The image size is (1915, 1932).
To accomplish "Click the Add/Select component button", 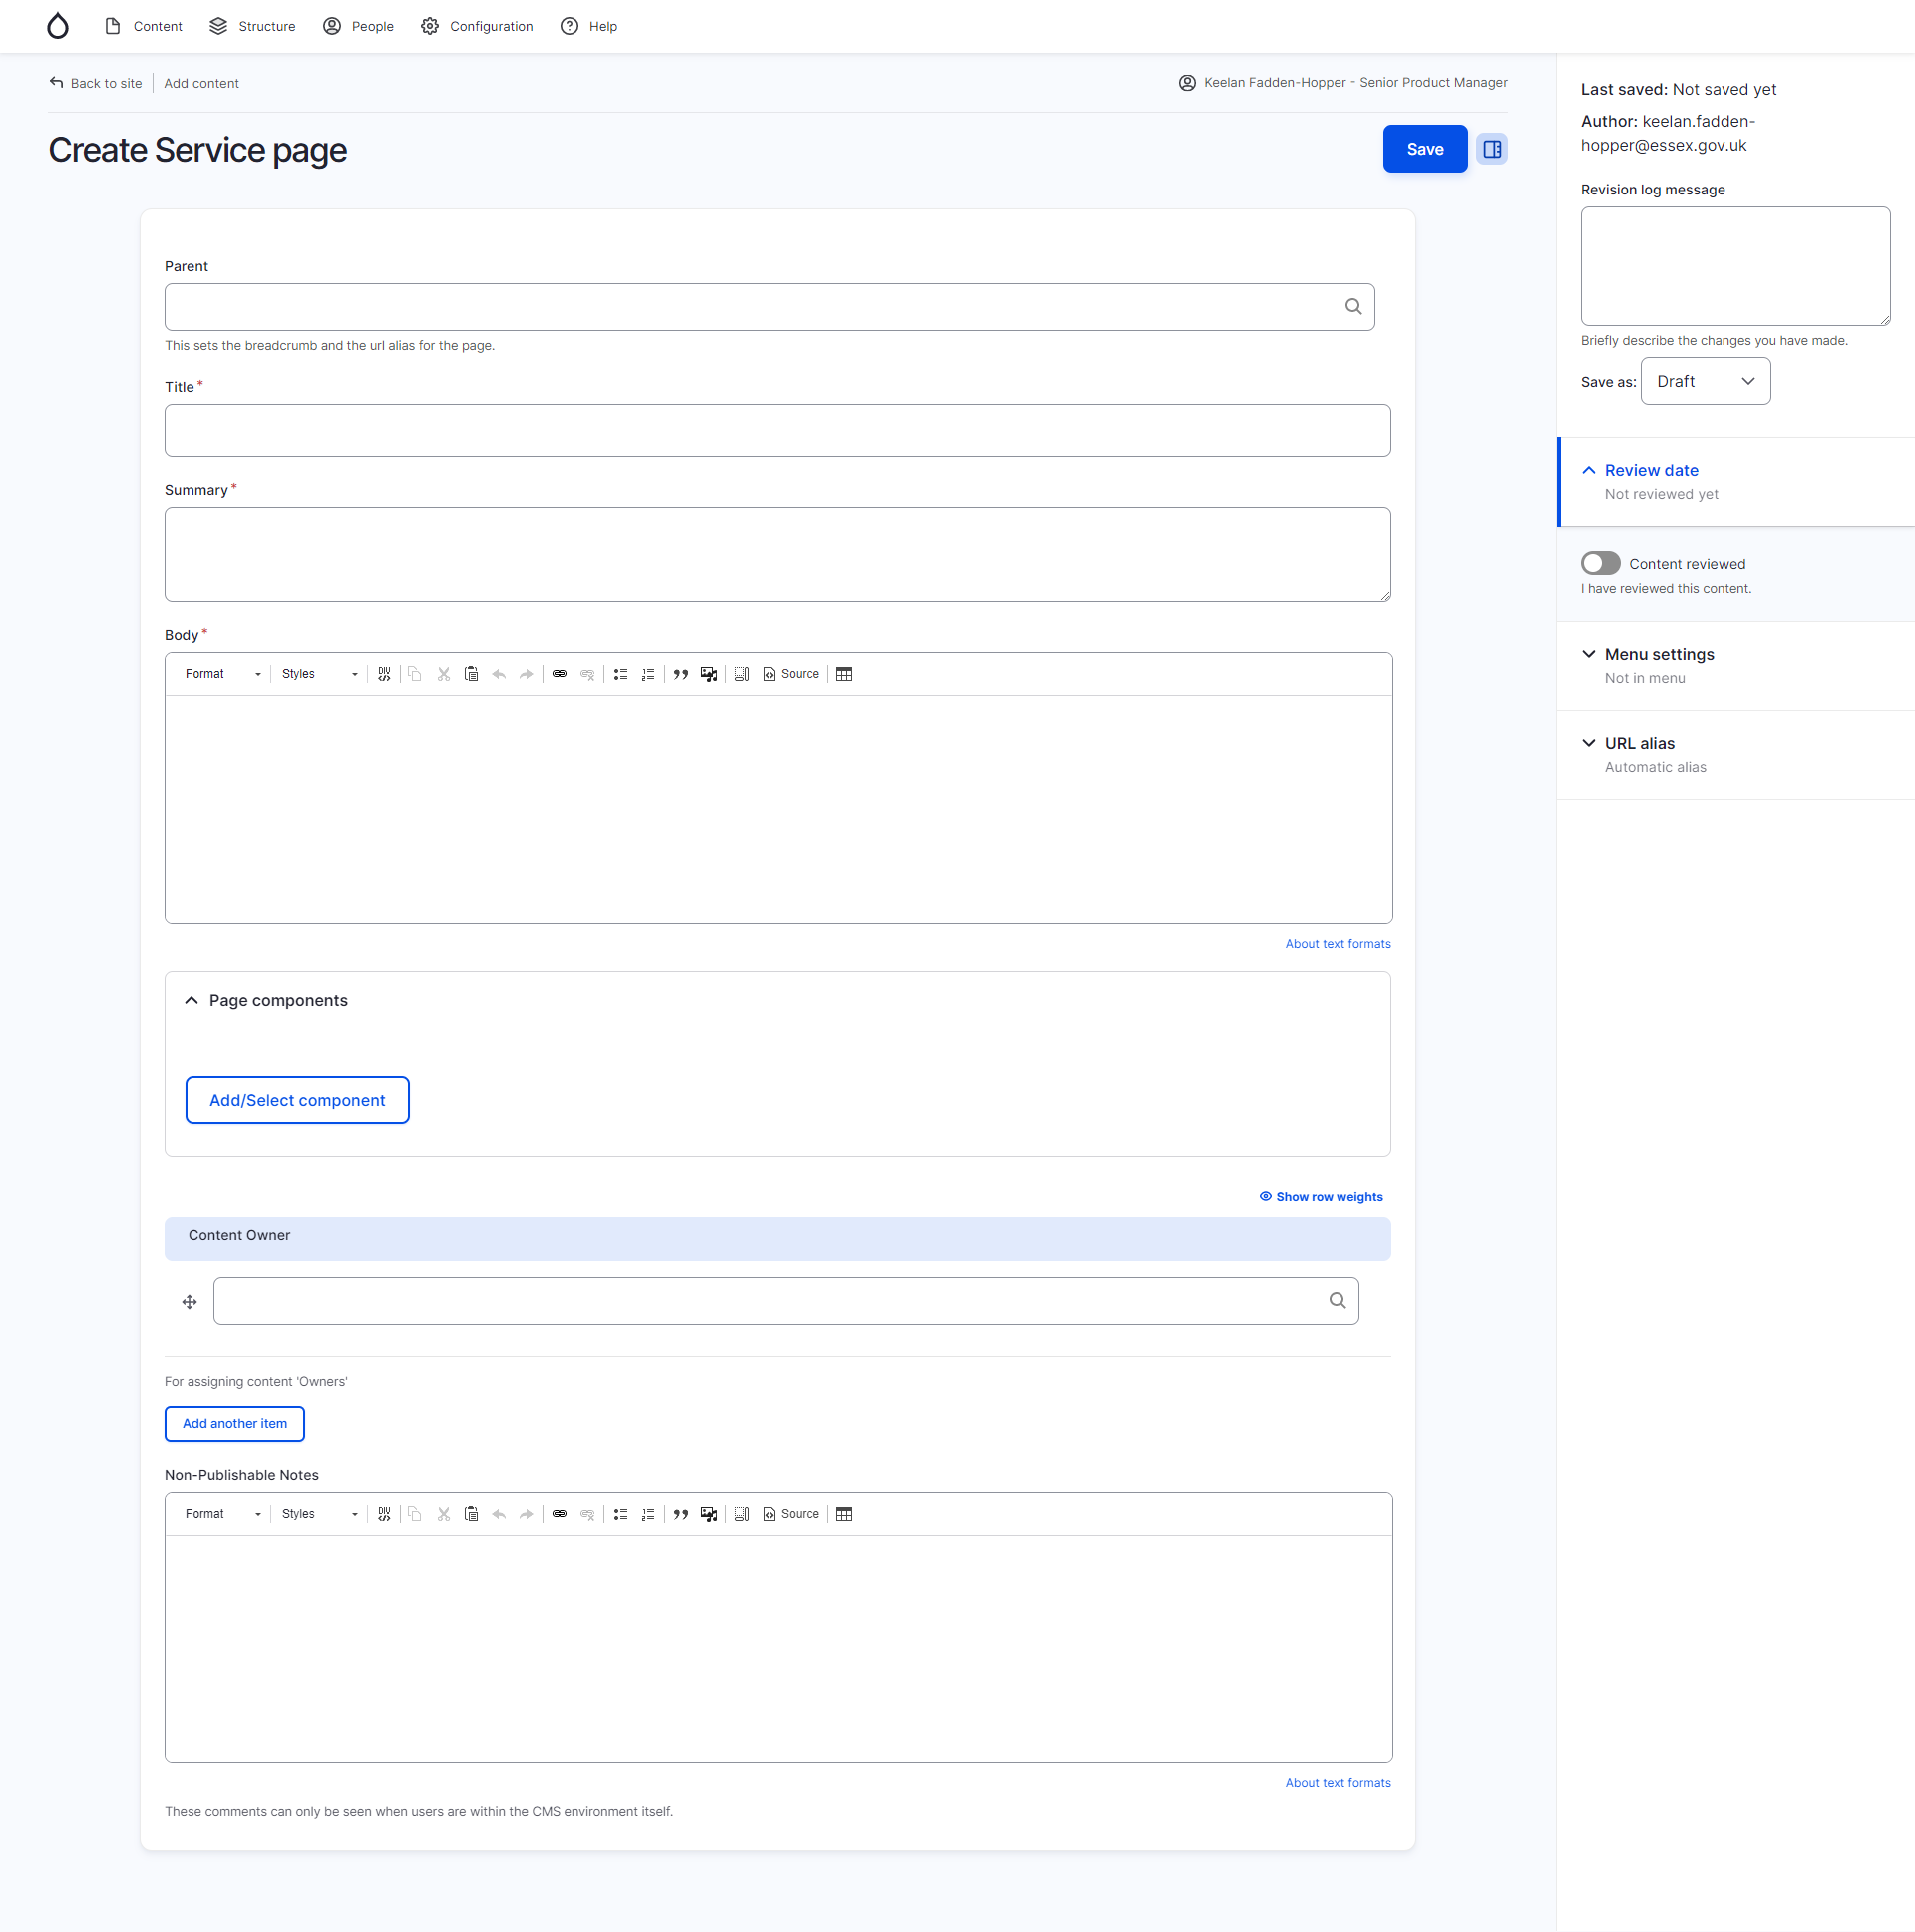I will pos(296,1100).
